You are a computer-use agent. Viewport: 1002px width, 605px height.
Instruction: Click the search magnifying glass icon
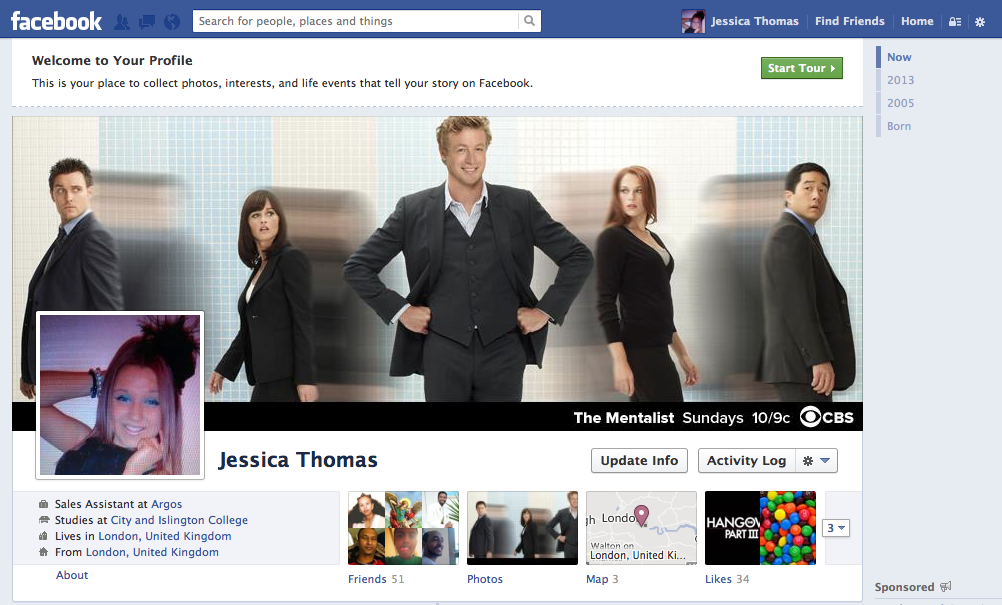coord(529,20)
